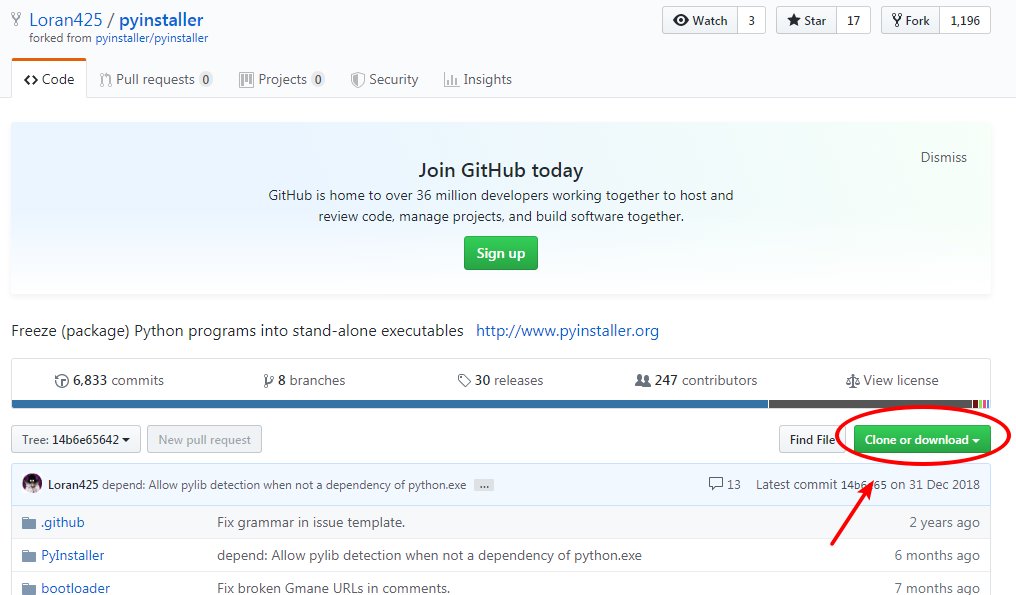Click the Projects board icon
The image size is (1016, 595).
click(246, 80)
